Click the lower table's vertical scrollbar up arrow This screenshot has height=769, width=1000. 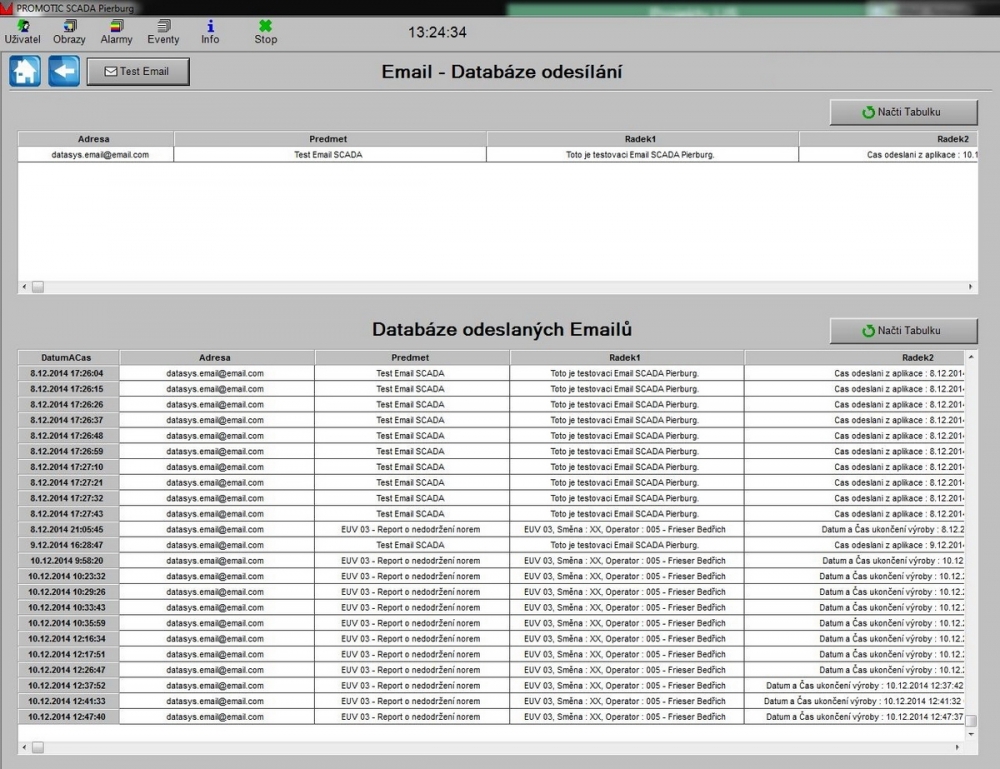tap(971, 357)
